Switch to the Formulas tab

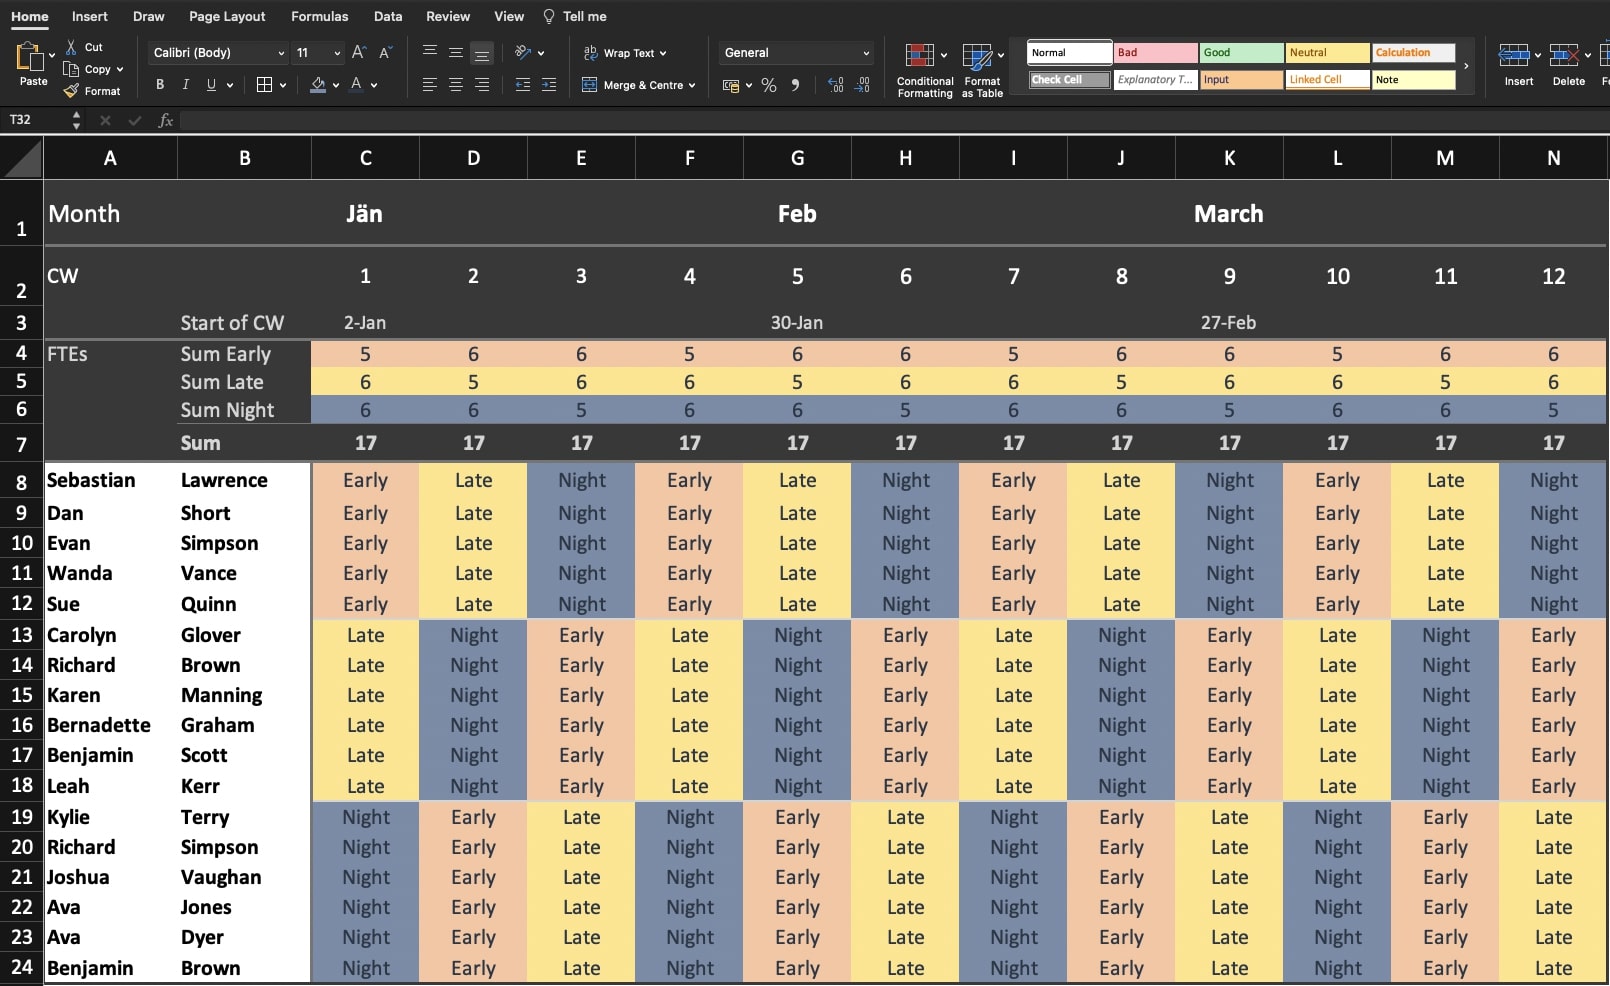319,16
